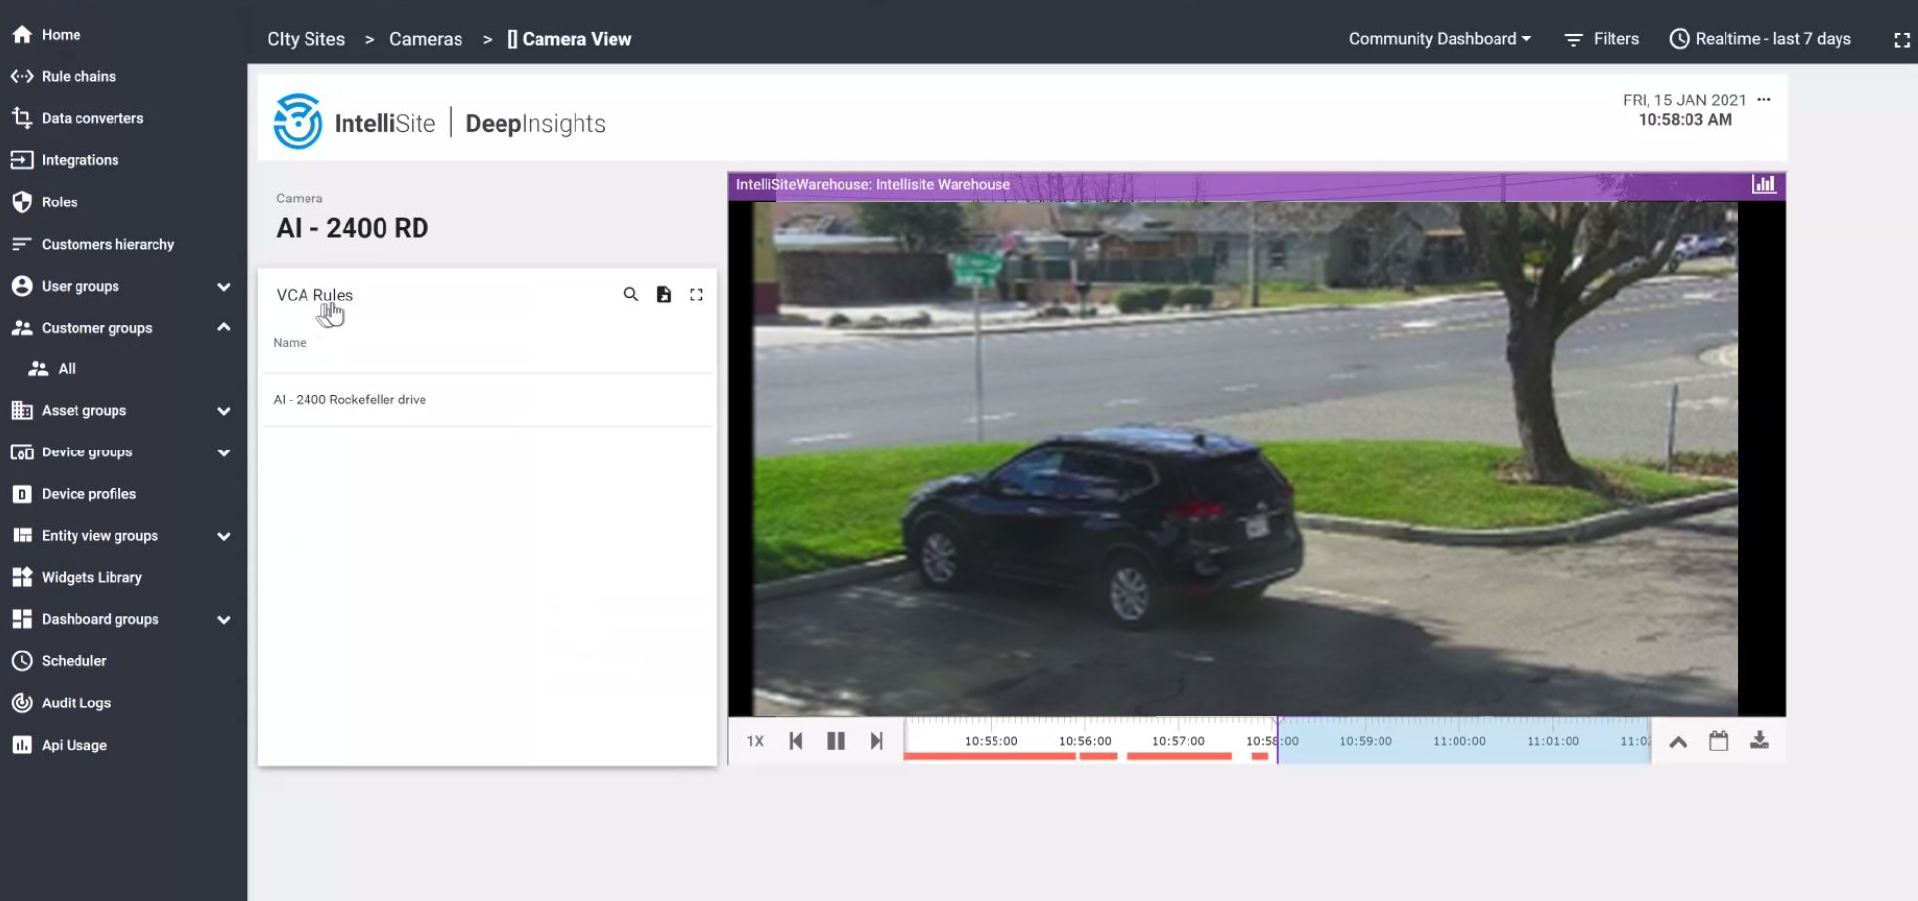Click the Integrations input icon
Viewport: 1918px width, 901px height.
(x=22, y=160)
